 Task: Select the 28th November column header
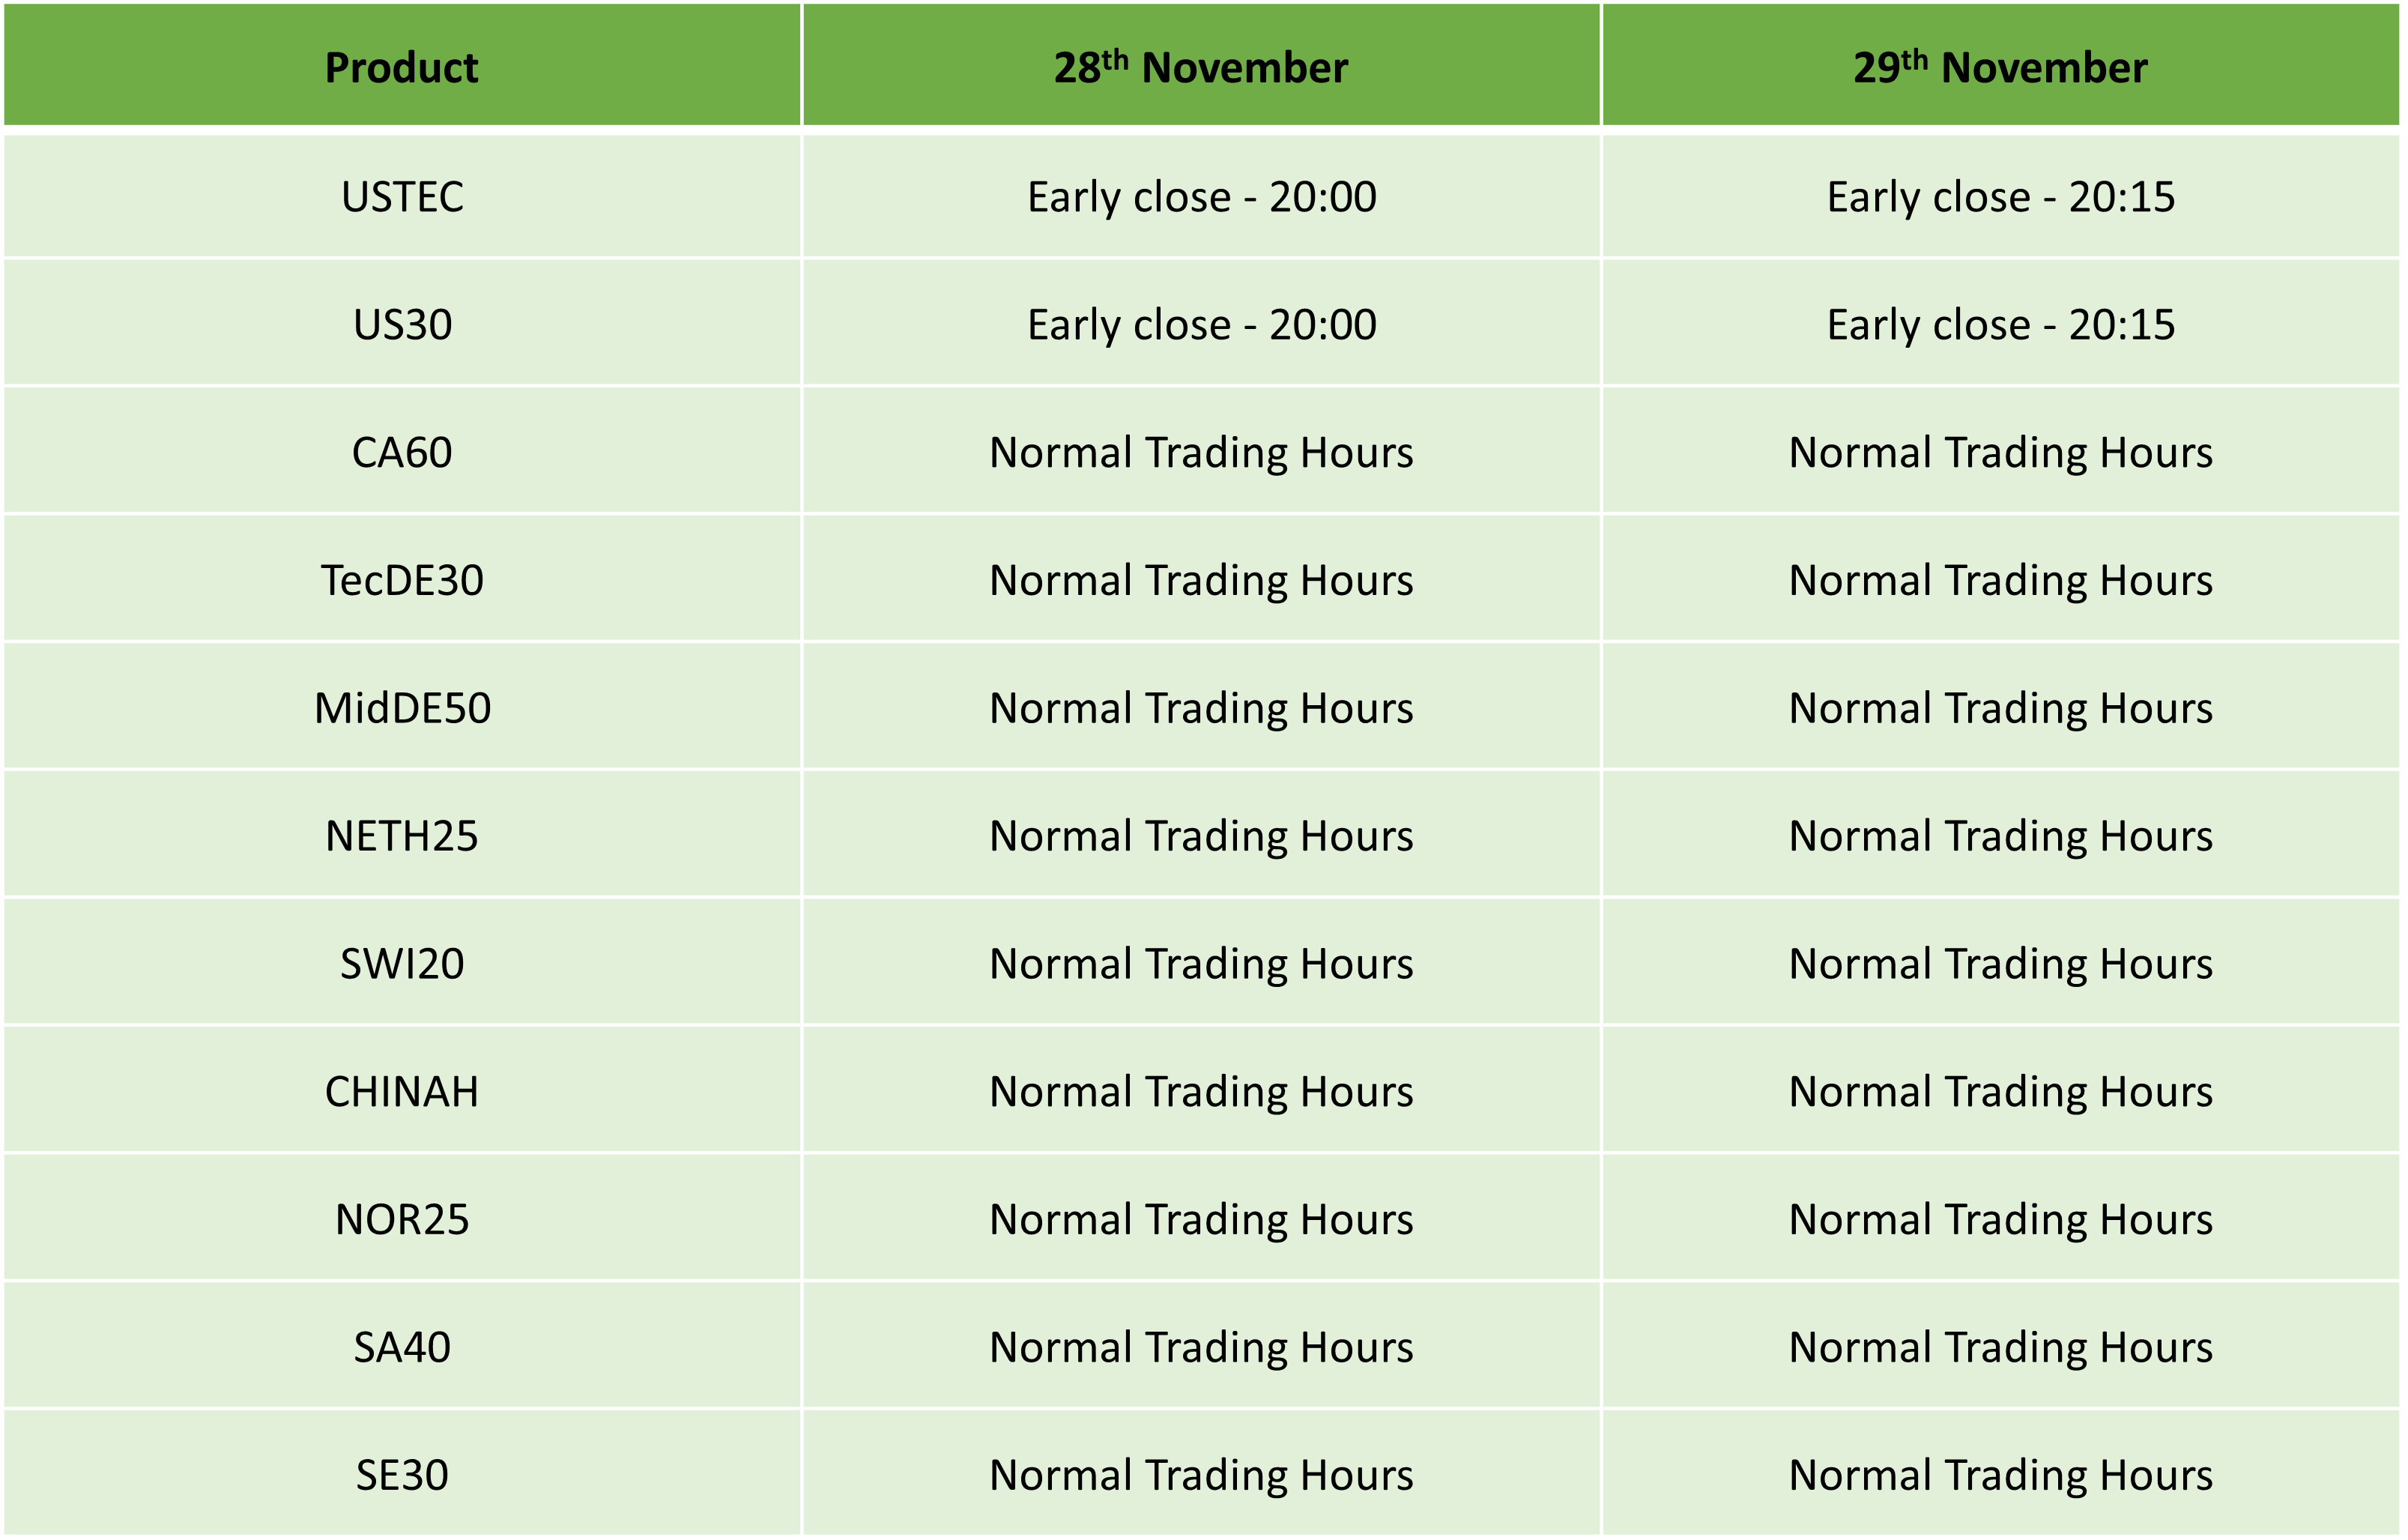1200,67
